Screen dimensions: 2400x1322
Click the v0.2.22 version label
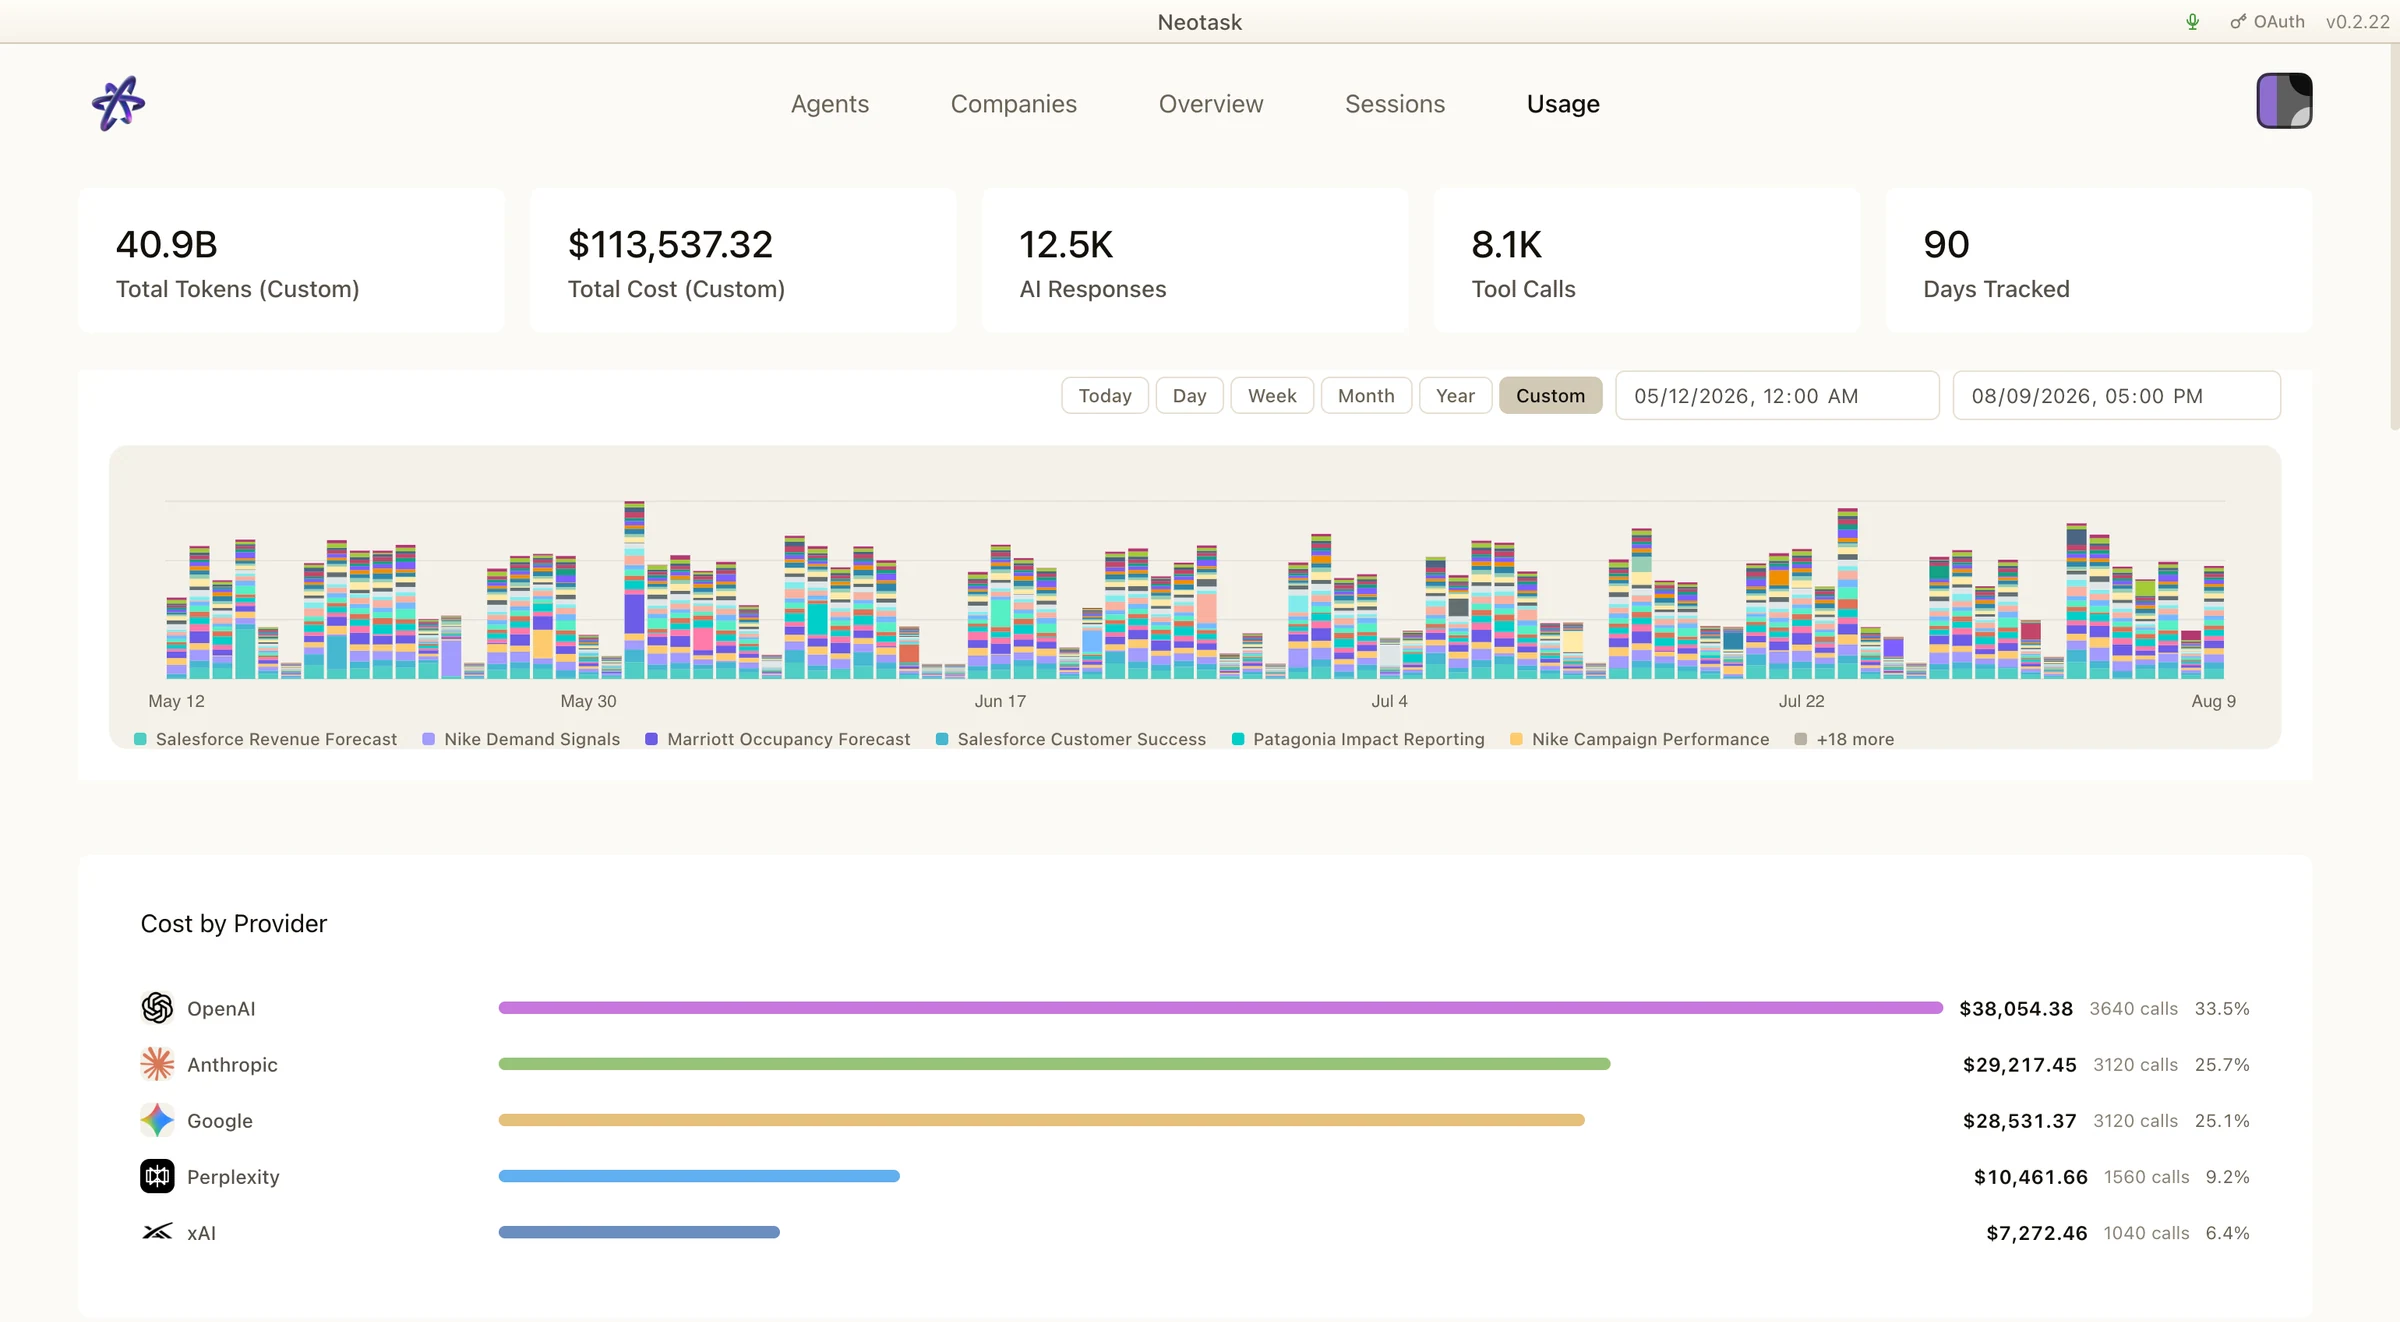2357,22
